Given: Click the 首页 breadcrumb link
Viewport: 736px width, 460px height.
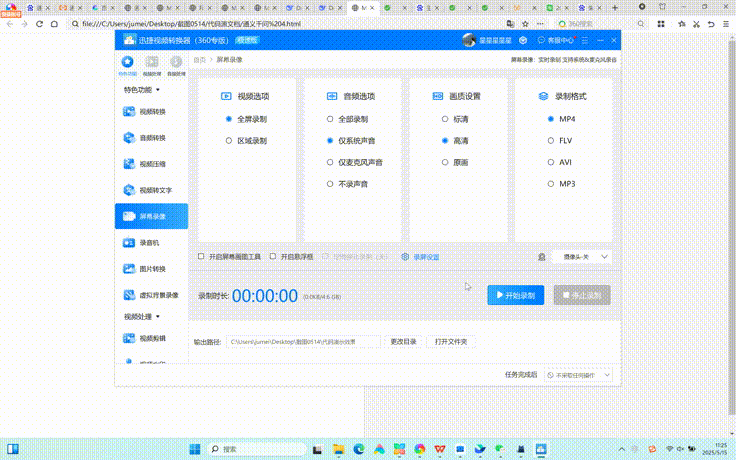Looking at the screenshot, I should point(199,60).
